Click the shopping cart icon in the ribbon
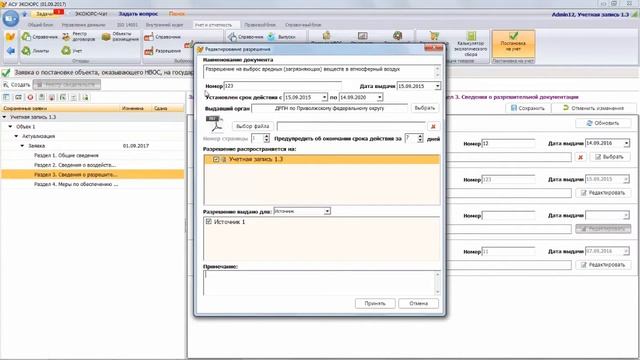Viewport: 640px width, 360px height. [434, 36]
